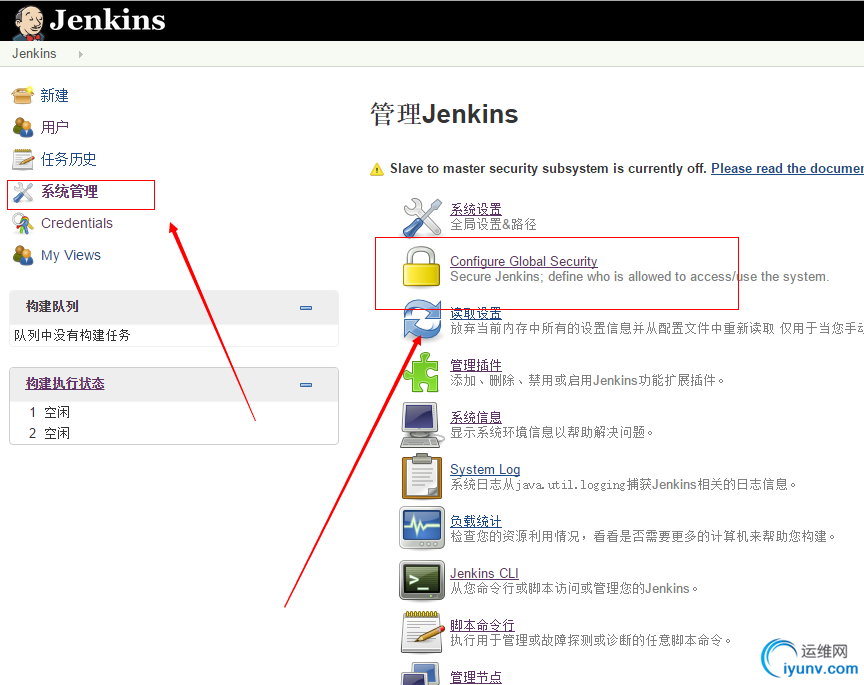This screenshot has width=864, height=685.
Task: Click the 用户 people icon in sidebar
Action: click(23, 127)
